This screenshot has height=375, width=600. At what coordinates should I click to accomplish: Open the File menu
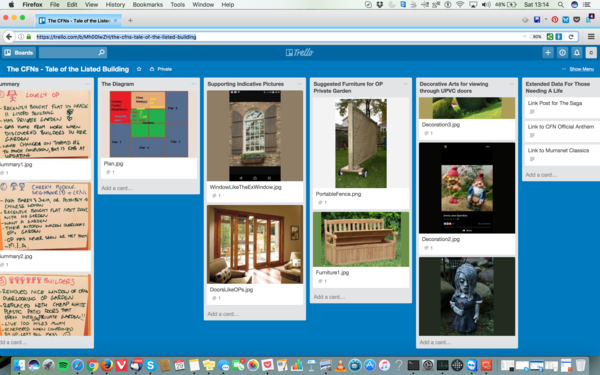click(55, 5)
